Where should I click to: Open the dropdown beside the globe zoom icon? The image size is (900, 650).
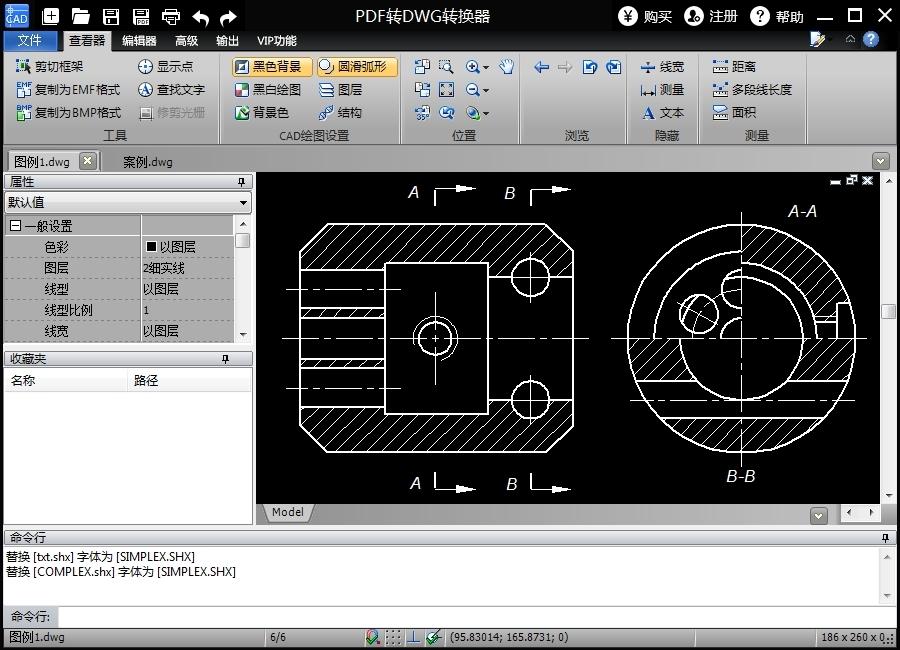486,113
